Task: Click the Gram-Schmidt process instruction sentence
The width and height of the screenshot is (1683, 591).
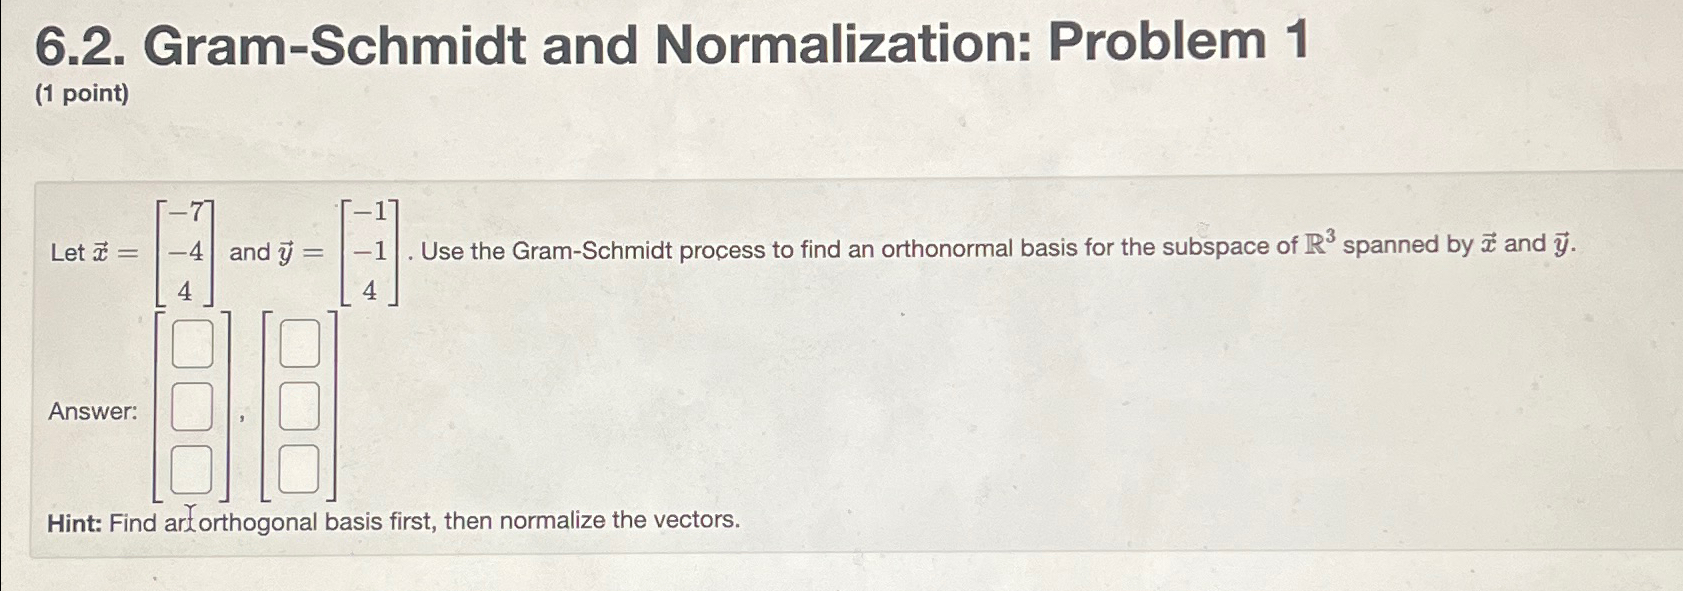Action: pyautogui.click(x=900, y=249)
